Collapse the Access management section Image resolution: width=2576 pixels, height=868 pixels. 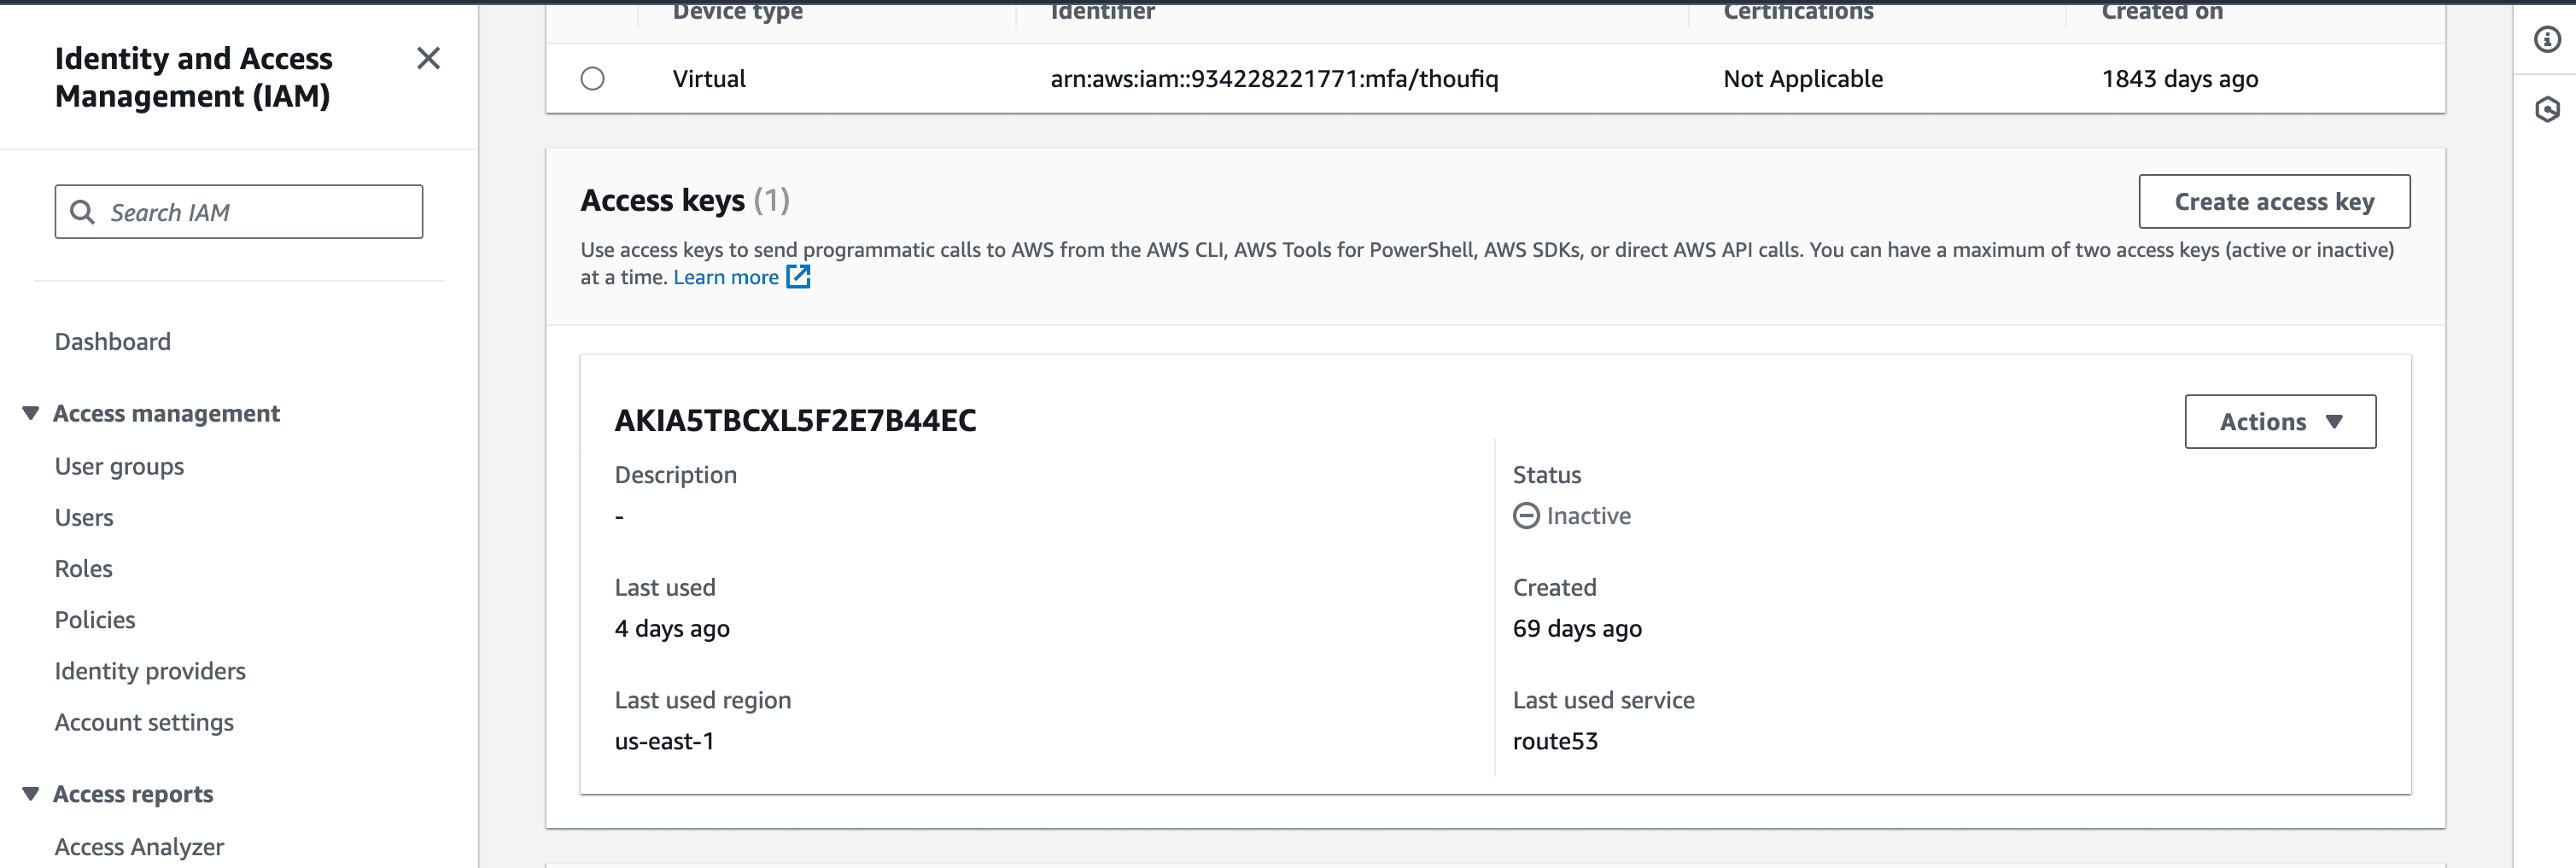pyautogui.click(x=31, y=413)
